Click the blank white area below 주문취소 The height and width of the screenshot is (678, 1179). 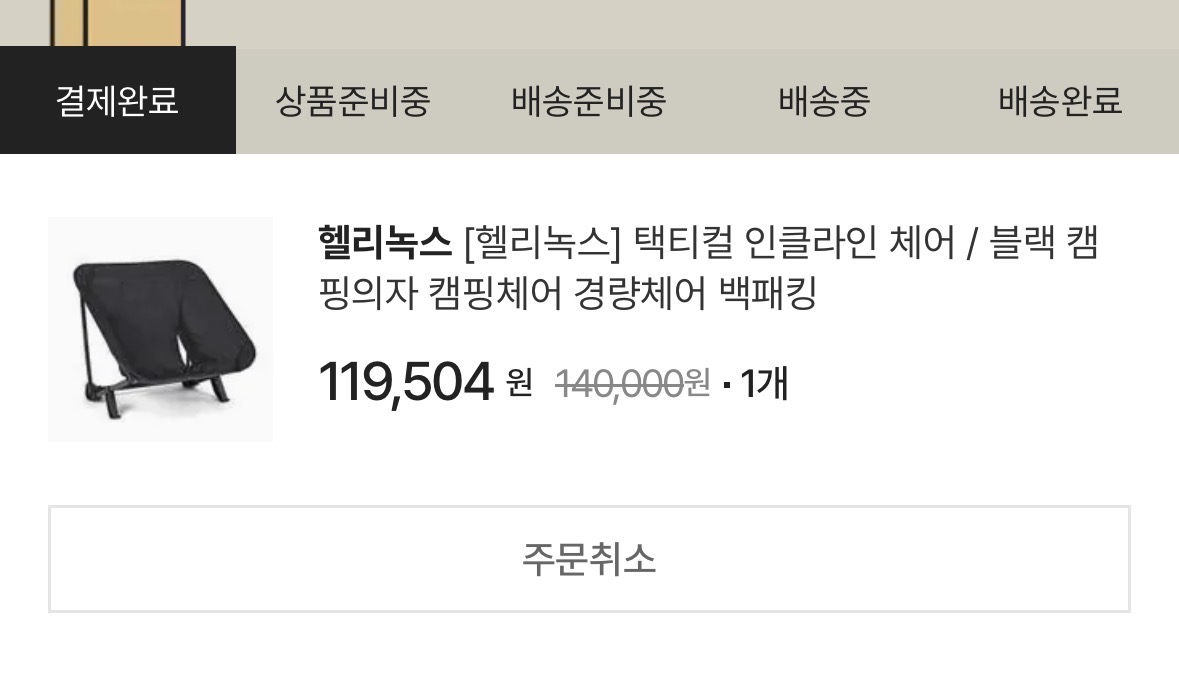tap(590, 646)
